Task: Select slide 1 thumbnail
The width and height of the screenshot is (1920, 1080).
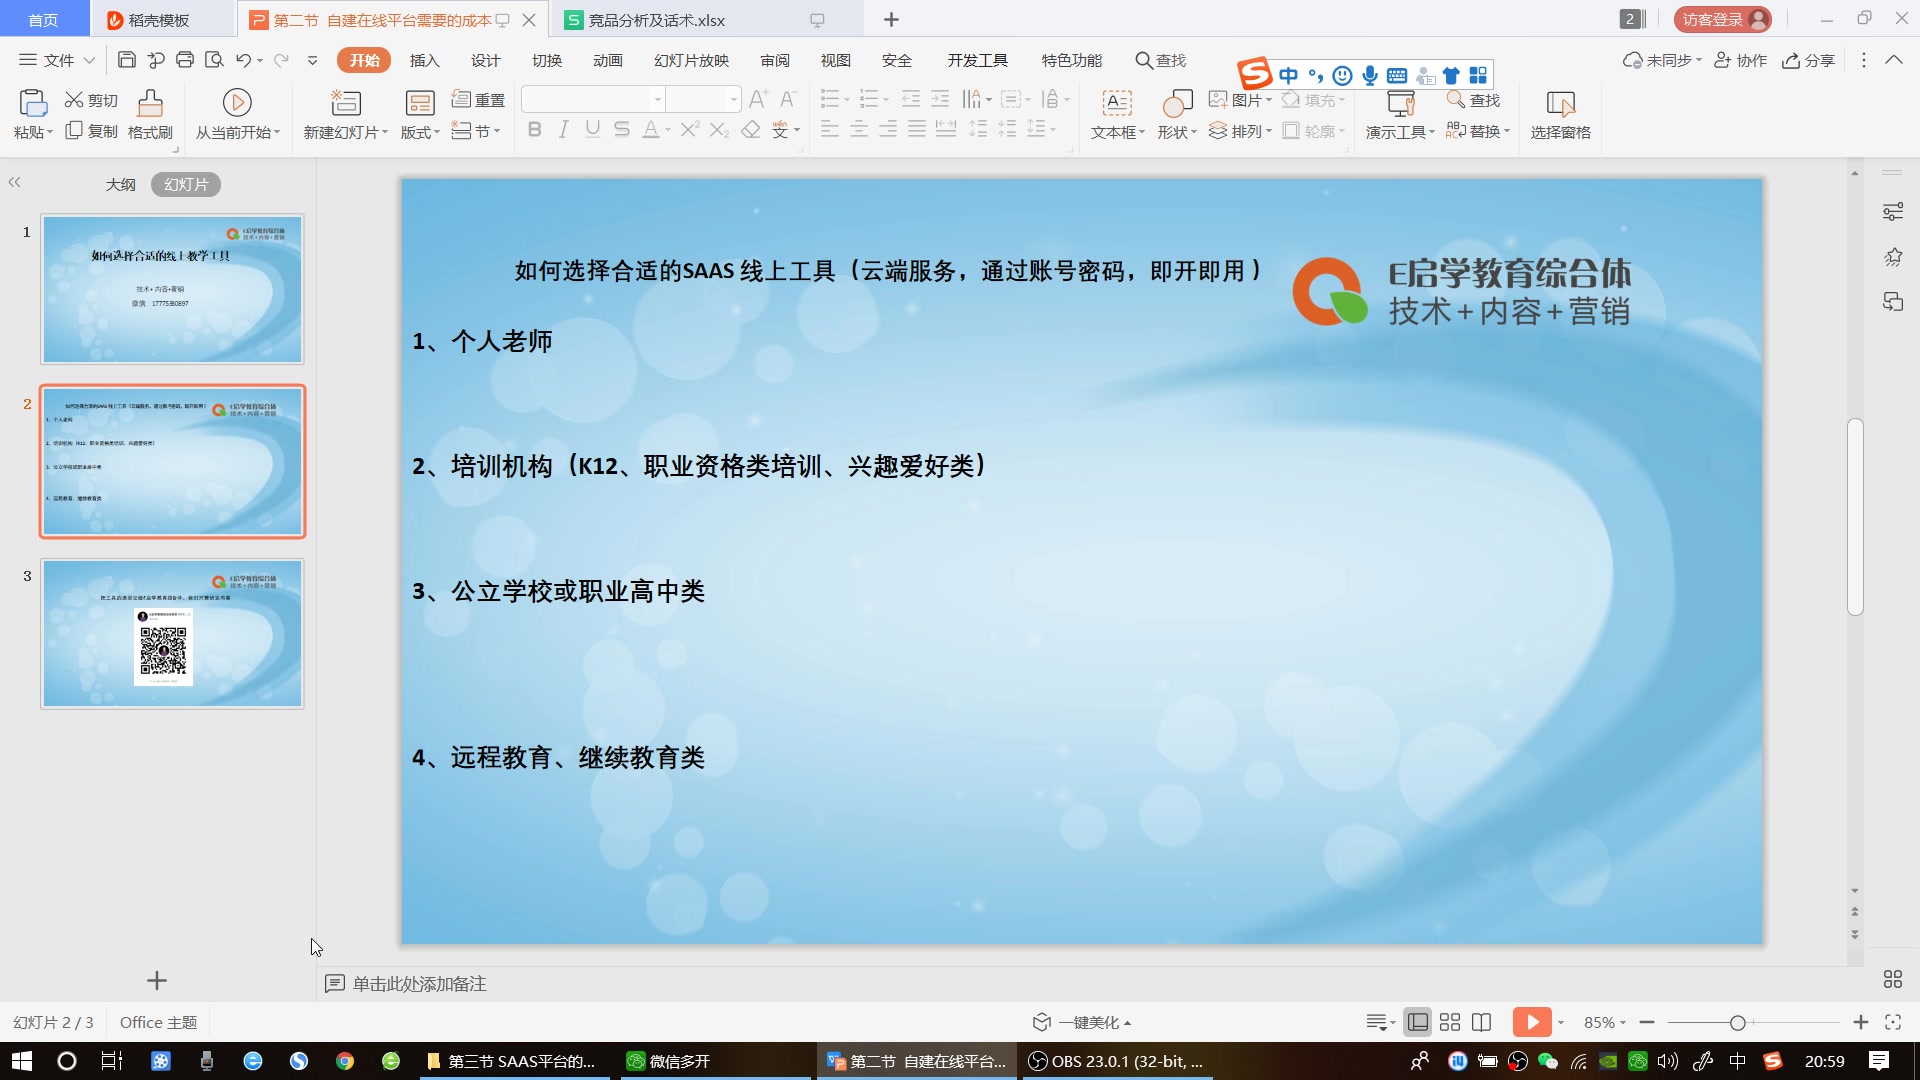Action: pos(171,289)
